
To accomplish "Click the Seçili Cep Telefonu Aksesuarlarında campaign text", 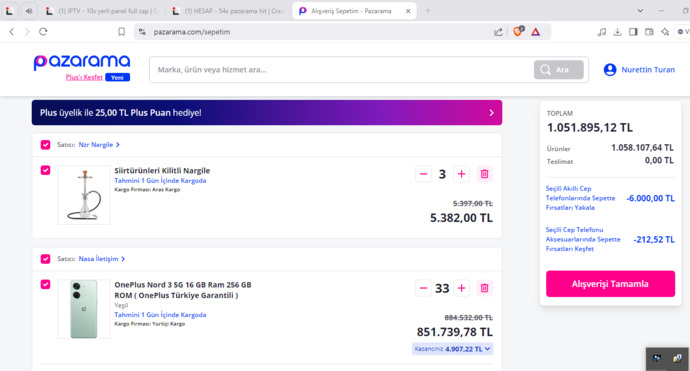I will click(x=583, y=239).
